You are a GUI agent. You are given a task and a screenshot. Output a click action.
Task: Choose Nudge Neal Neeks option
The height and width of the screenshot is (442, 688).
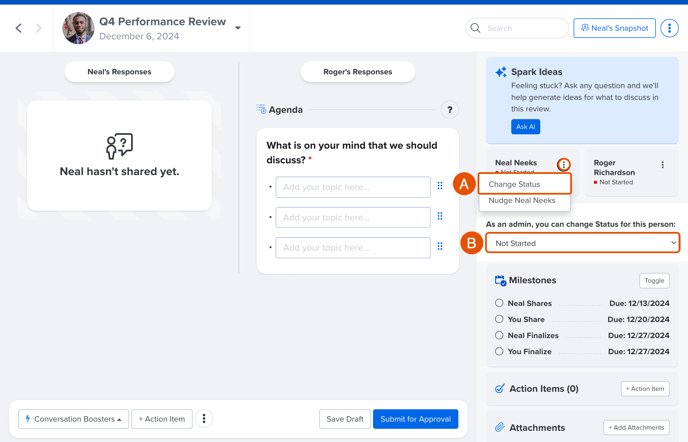pyautogui.click(x=524, y=201)
